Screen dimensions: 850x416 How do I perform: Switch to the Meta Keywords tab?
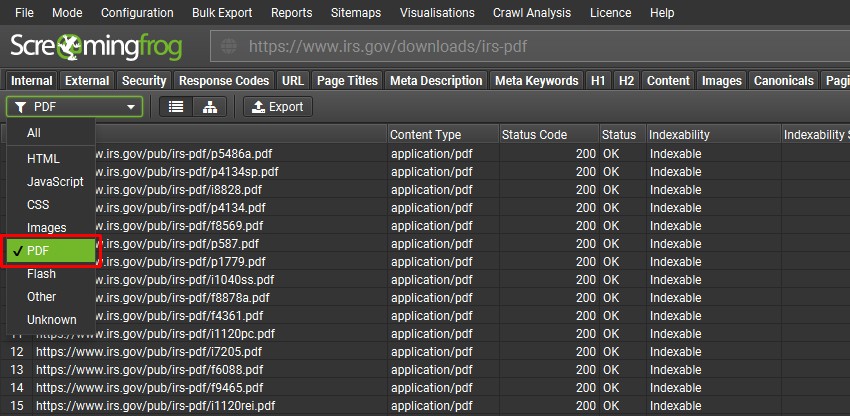point(537,81)
